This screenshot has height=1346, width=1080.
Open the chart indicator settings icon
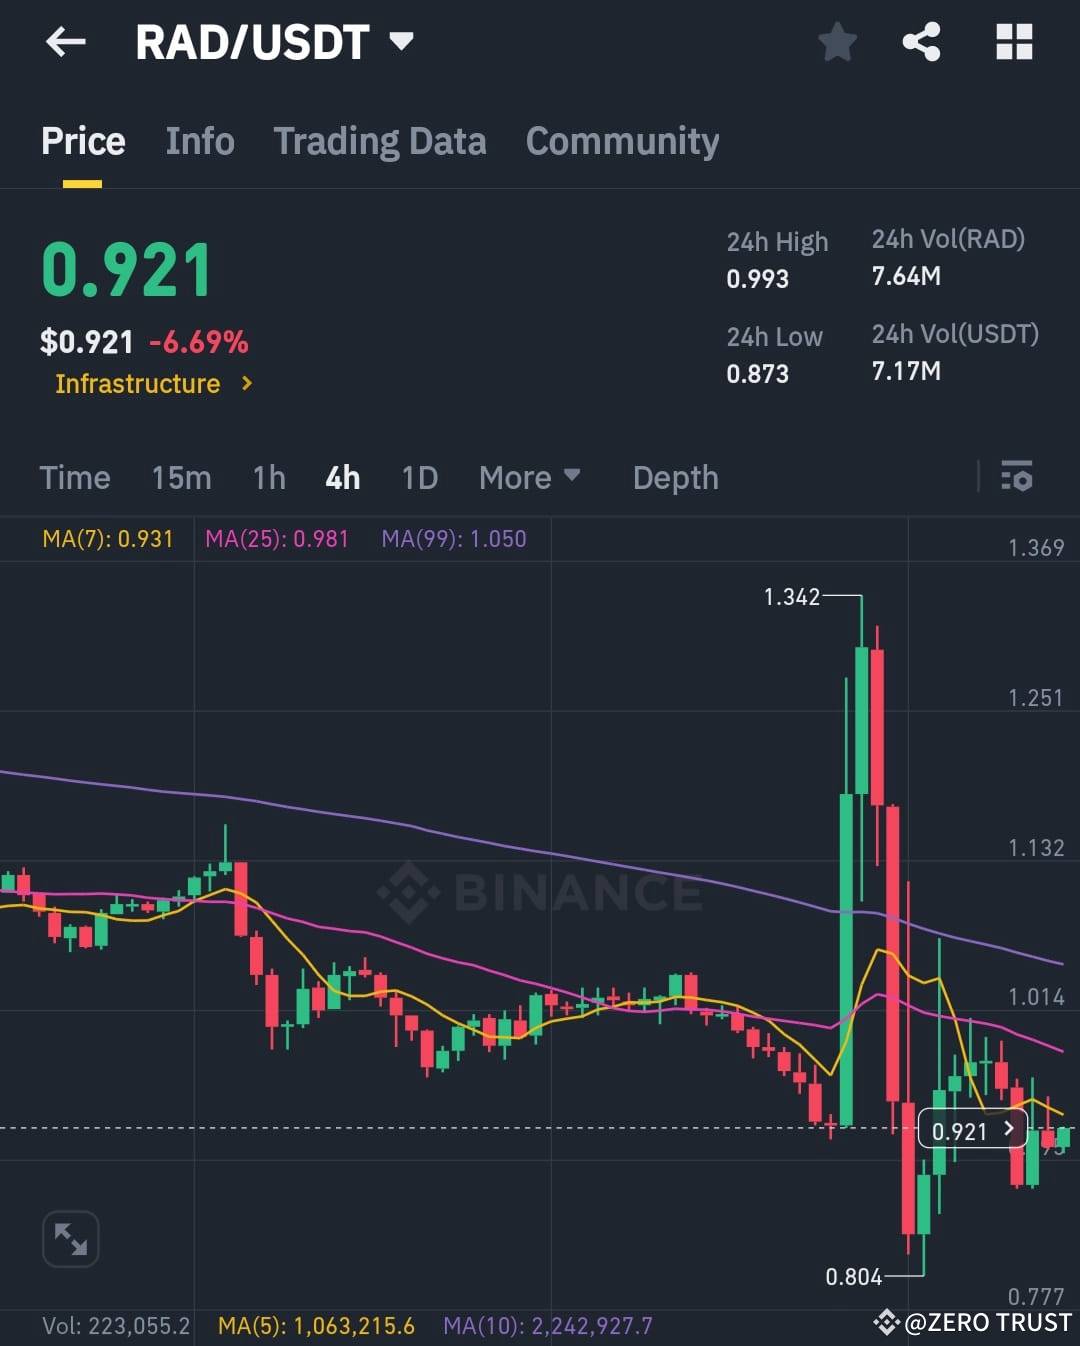(1016, 477)
